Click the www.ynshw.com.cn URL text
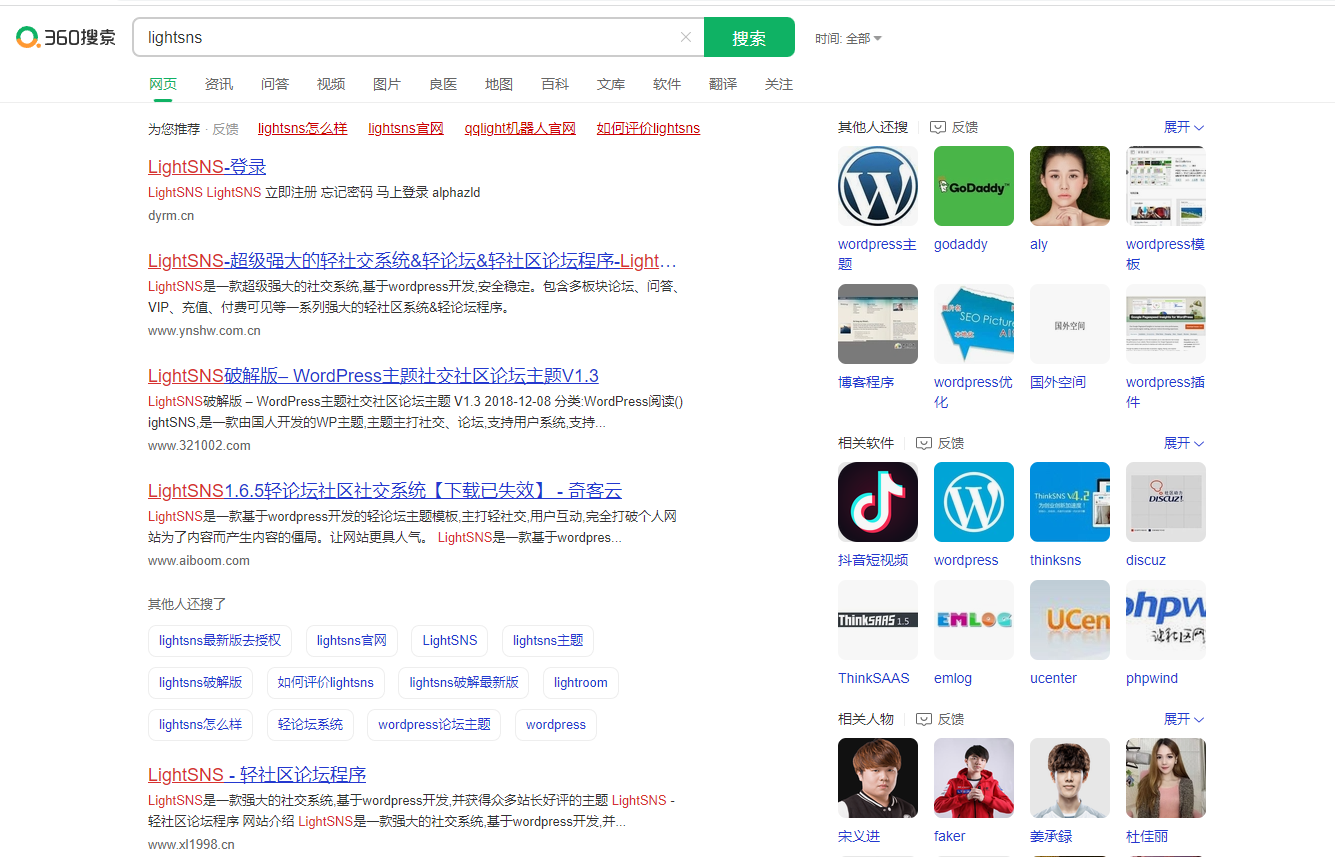1335x857 pixels. pyautogui.click(x=204, y=331)
